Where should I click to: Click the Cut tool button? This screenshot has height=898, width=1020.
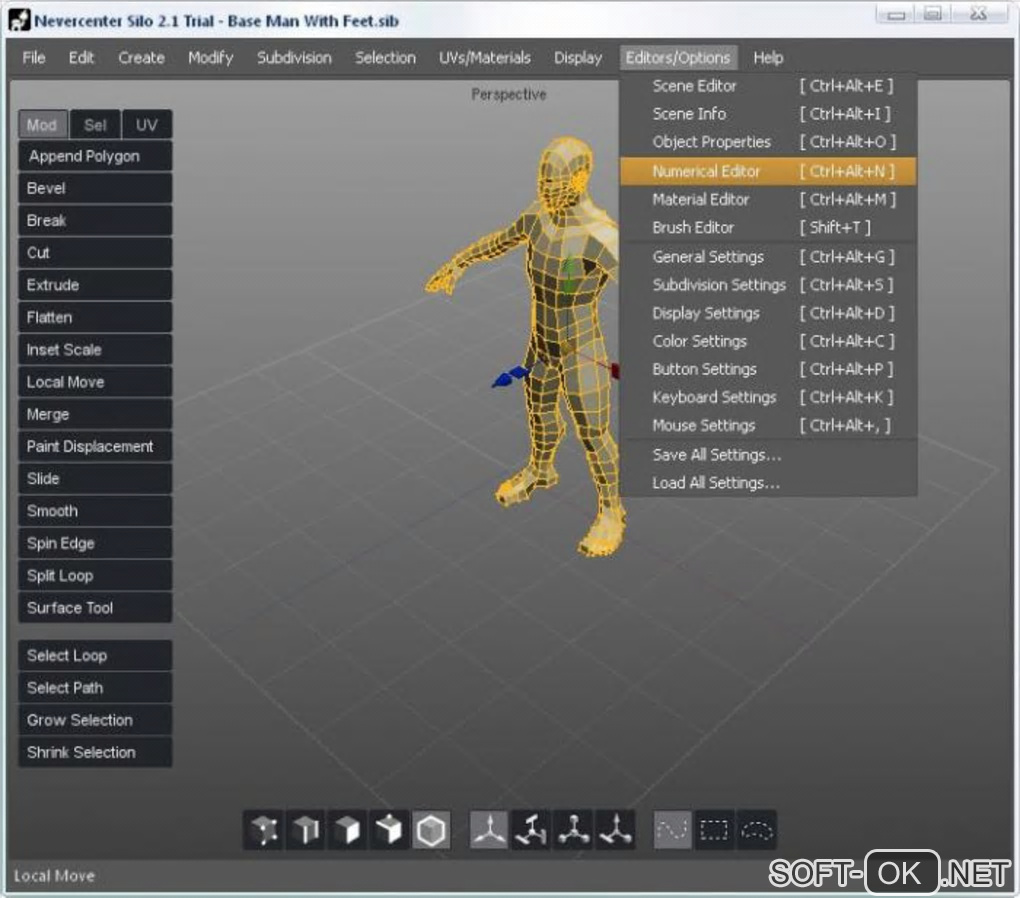(x=95, y=253)
